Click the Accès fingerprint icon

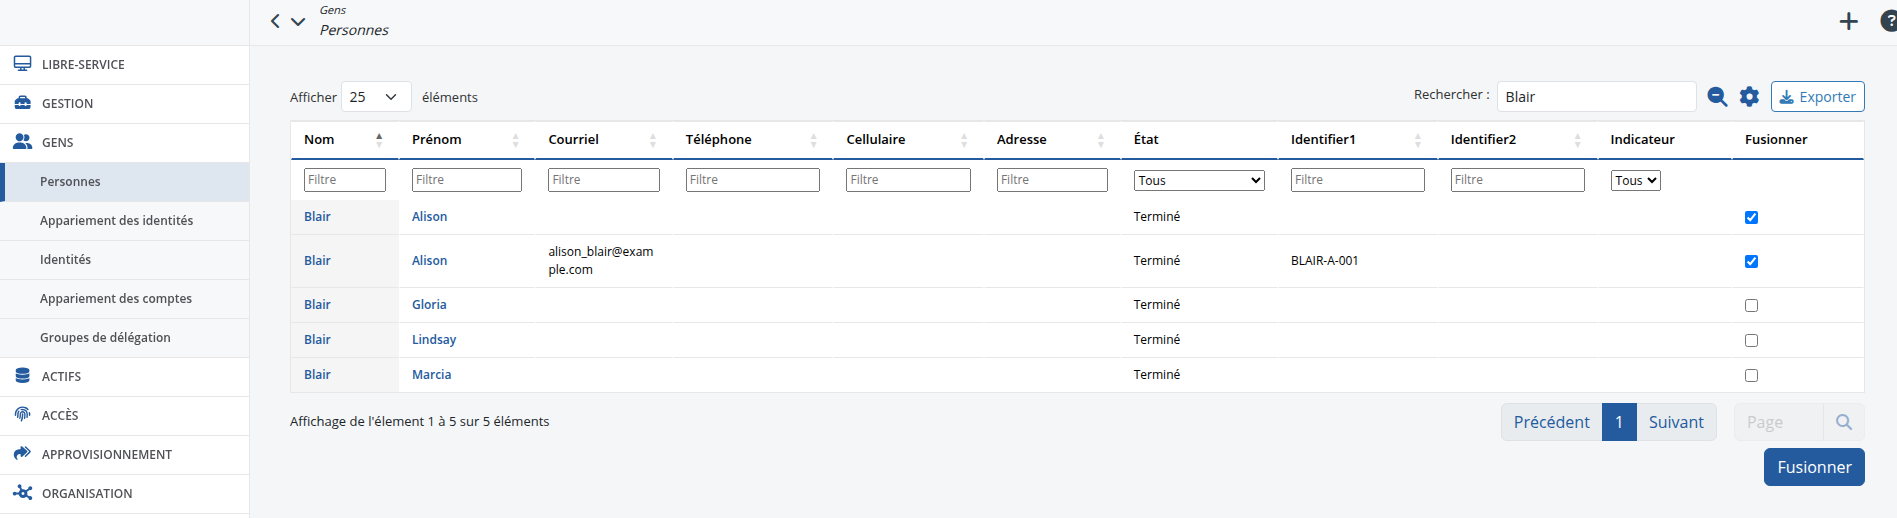[22, 415]
